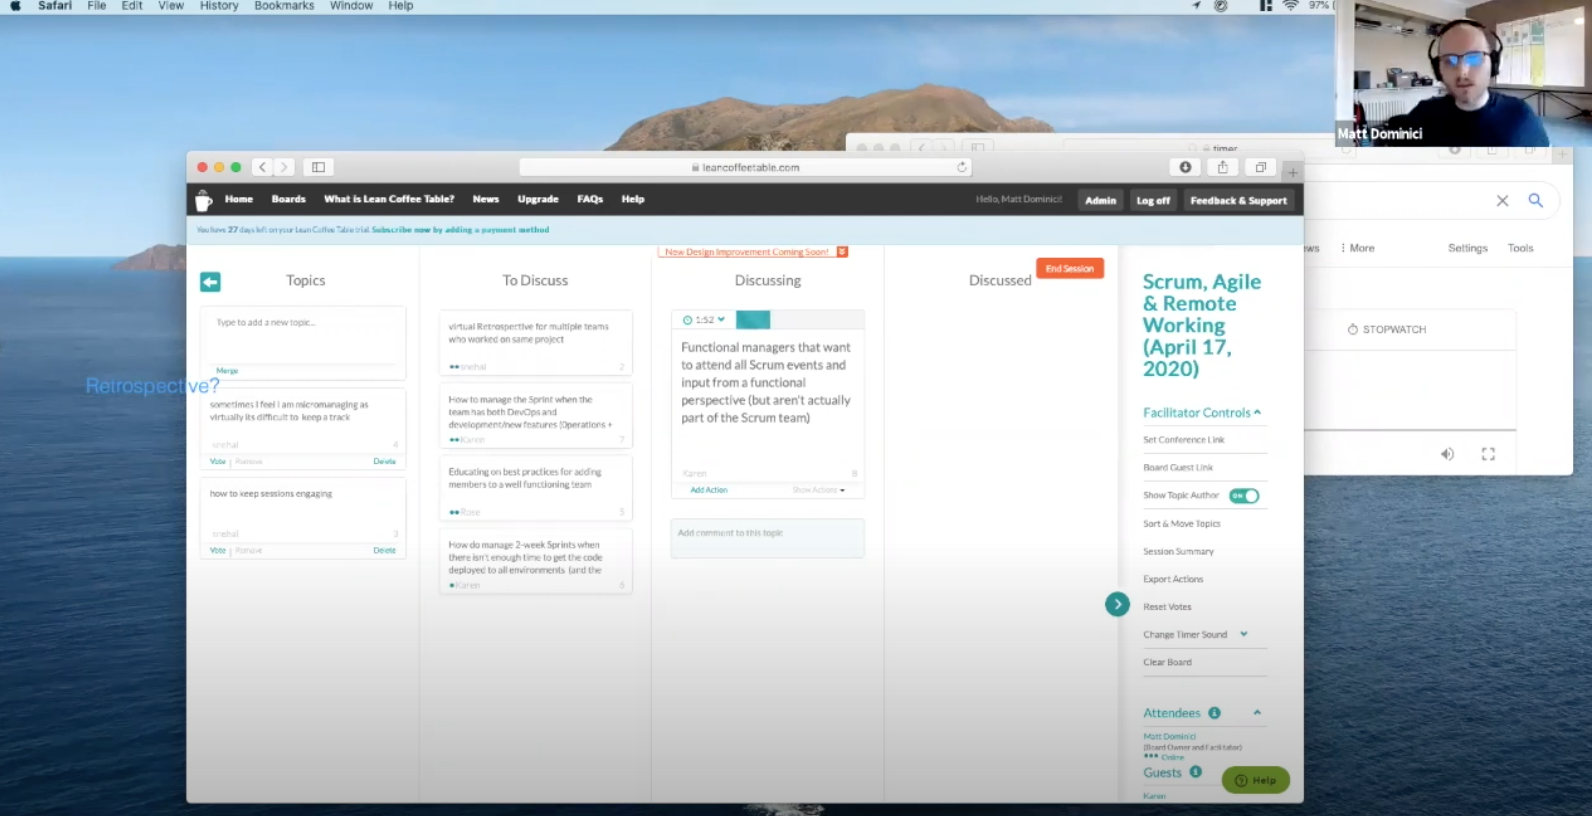Open the FAQs nav item
The width and height of the screenshot is (1592, 816).
point(590,199)
